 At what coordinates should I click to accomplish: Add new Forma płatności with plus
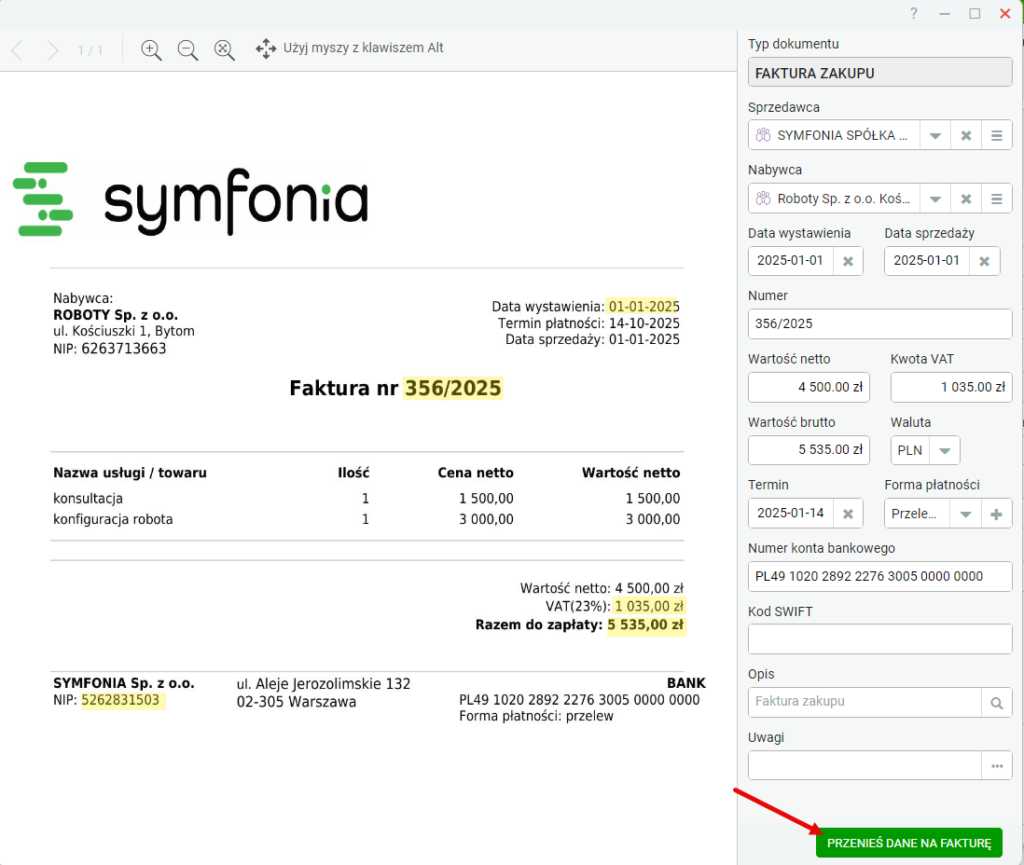[996, 514]
